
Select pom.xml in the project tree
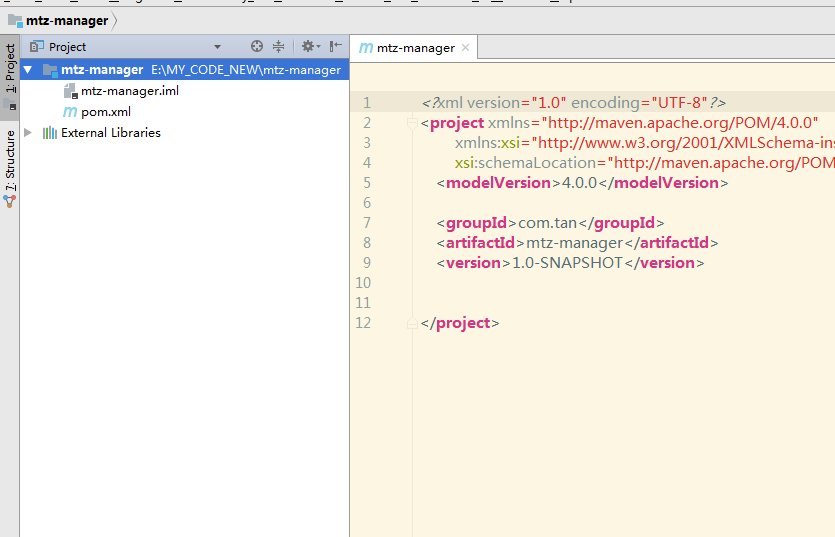106,112
